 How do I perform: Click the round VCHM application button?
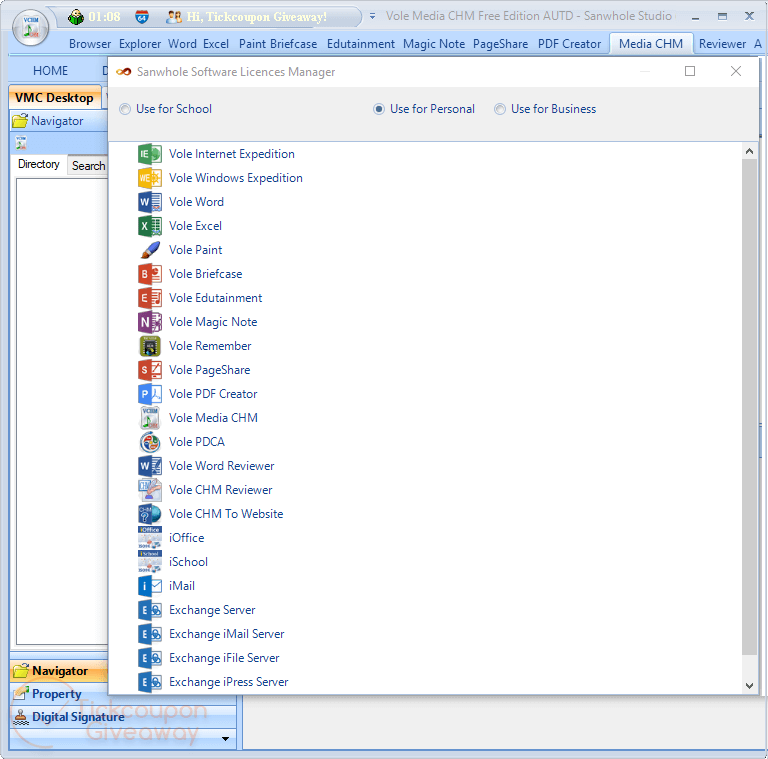[30, 27]
